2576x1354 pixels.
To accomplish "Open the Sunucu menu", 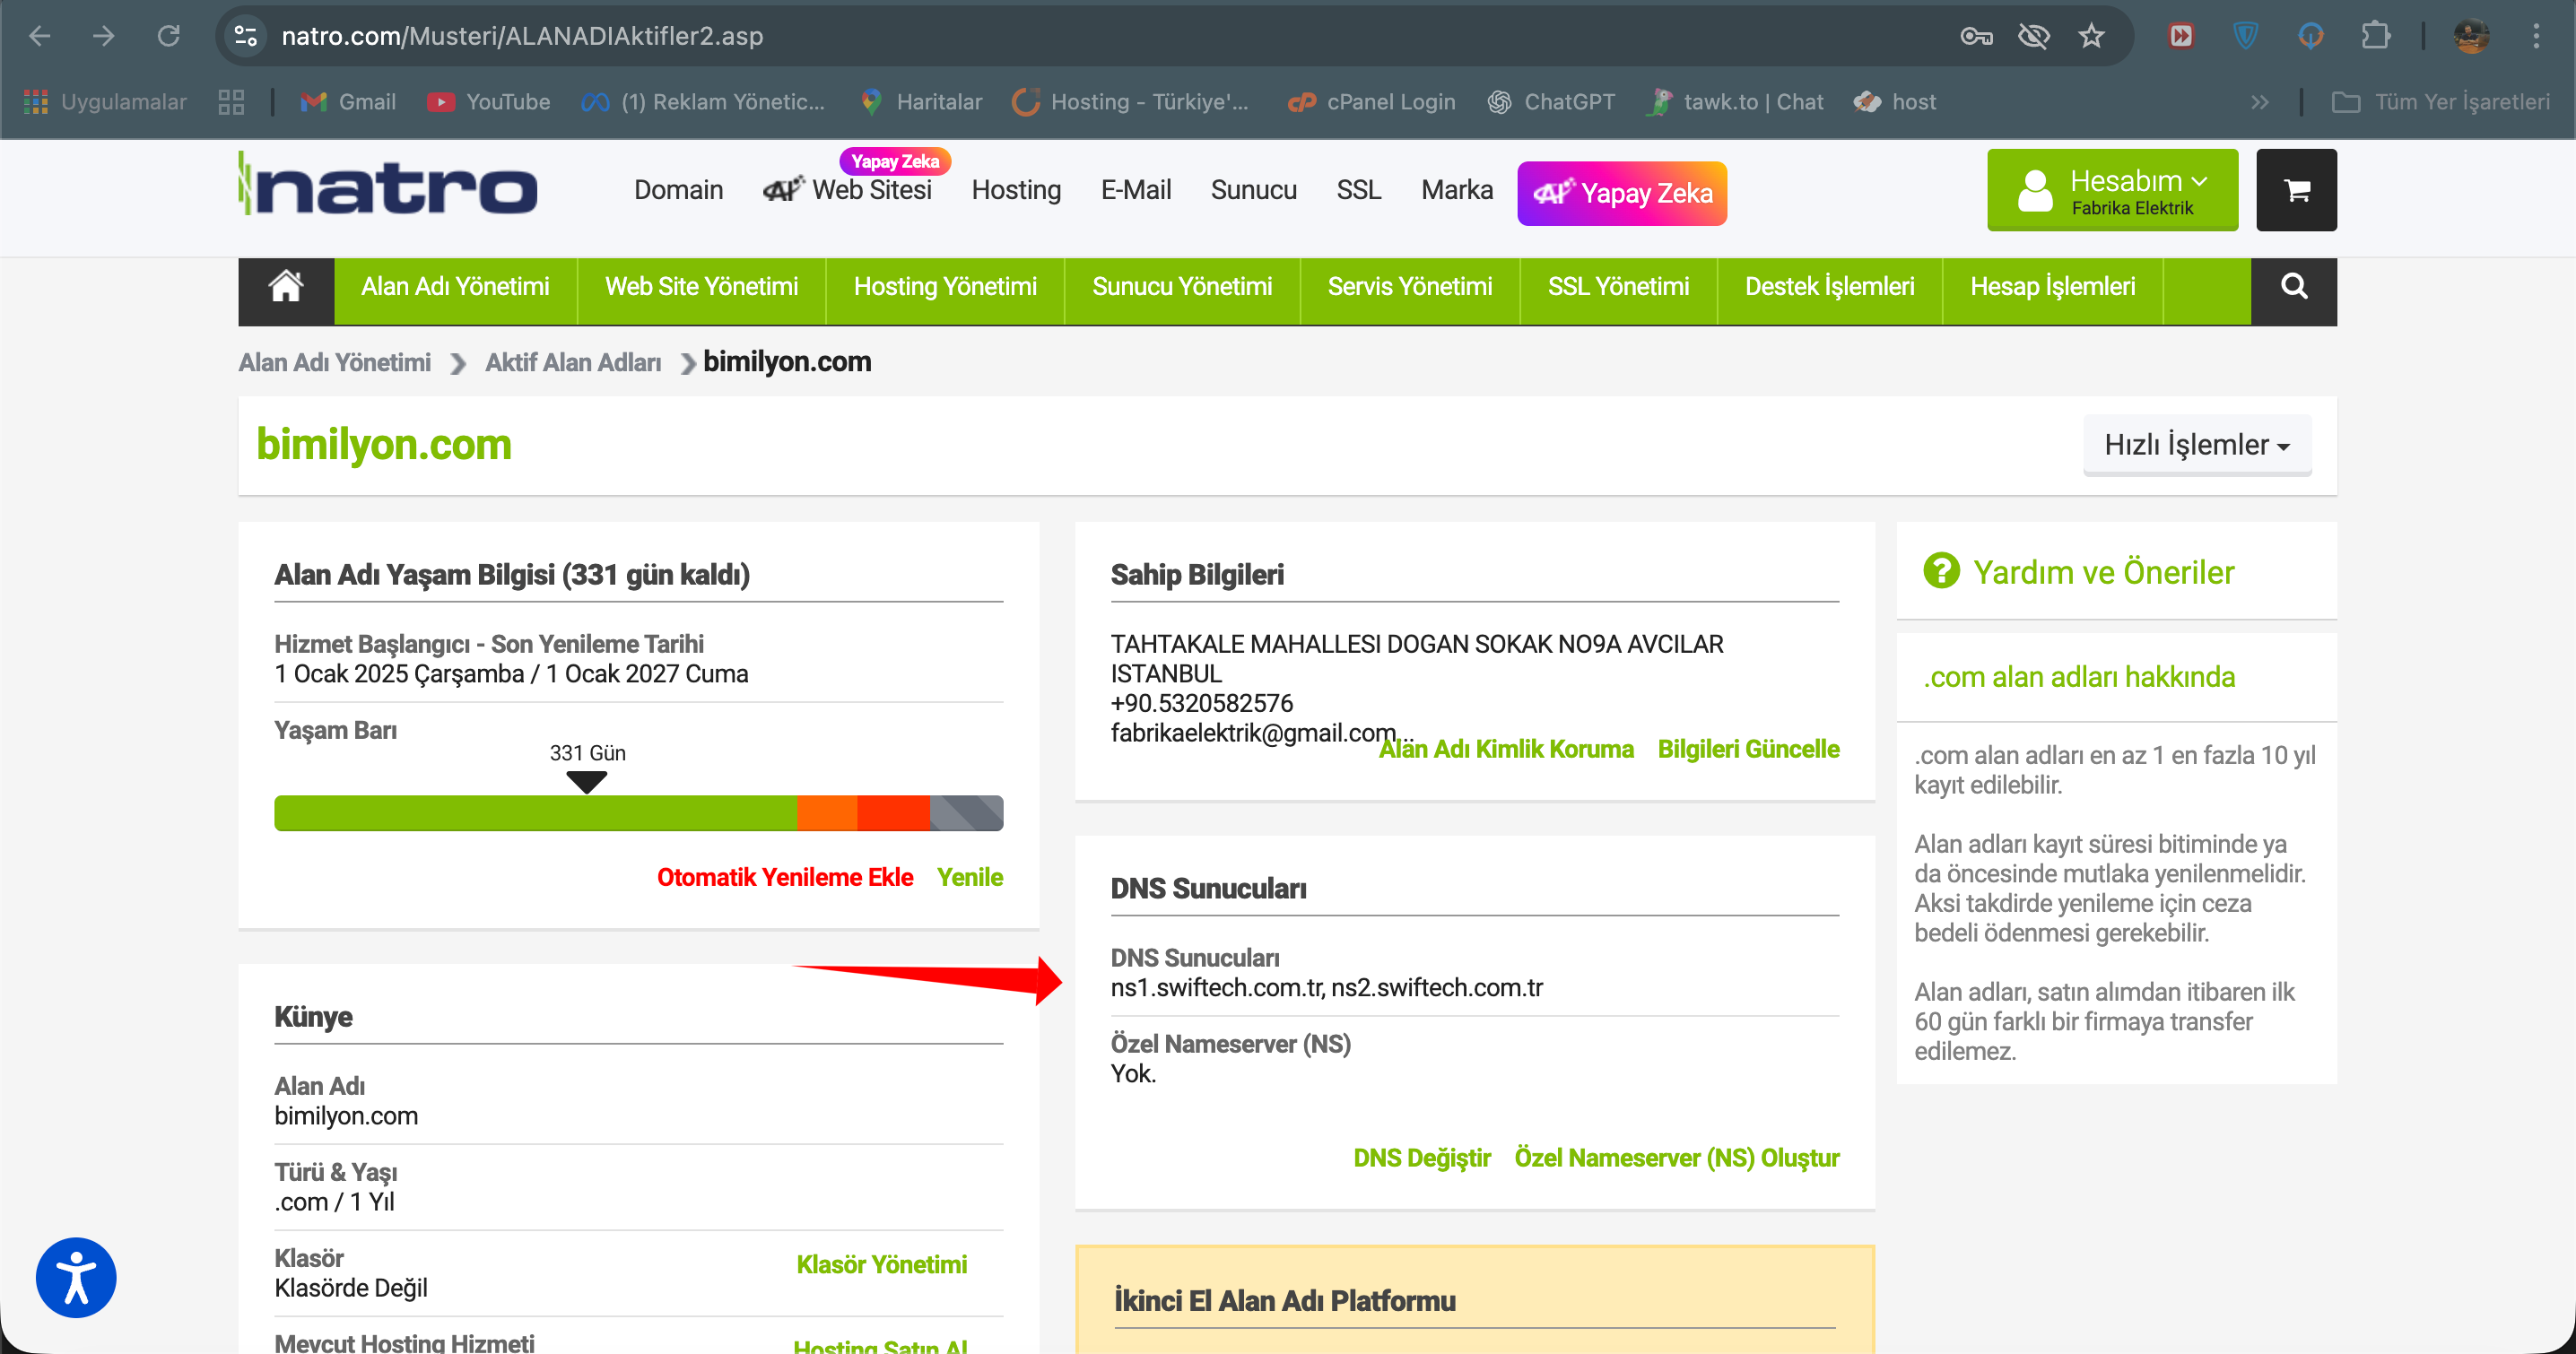I will click(1254, 190).
